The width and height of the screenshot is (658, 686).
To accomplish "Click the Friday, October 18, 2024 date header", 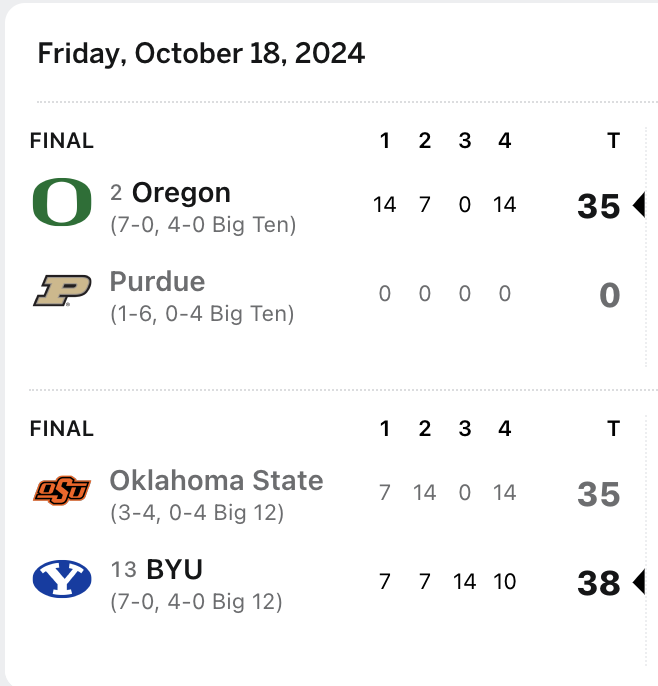I will point(201,53).
